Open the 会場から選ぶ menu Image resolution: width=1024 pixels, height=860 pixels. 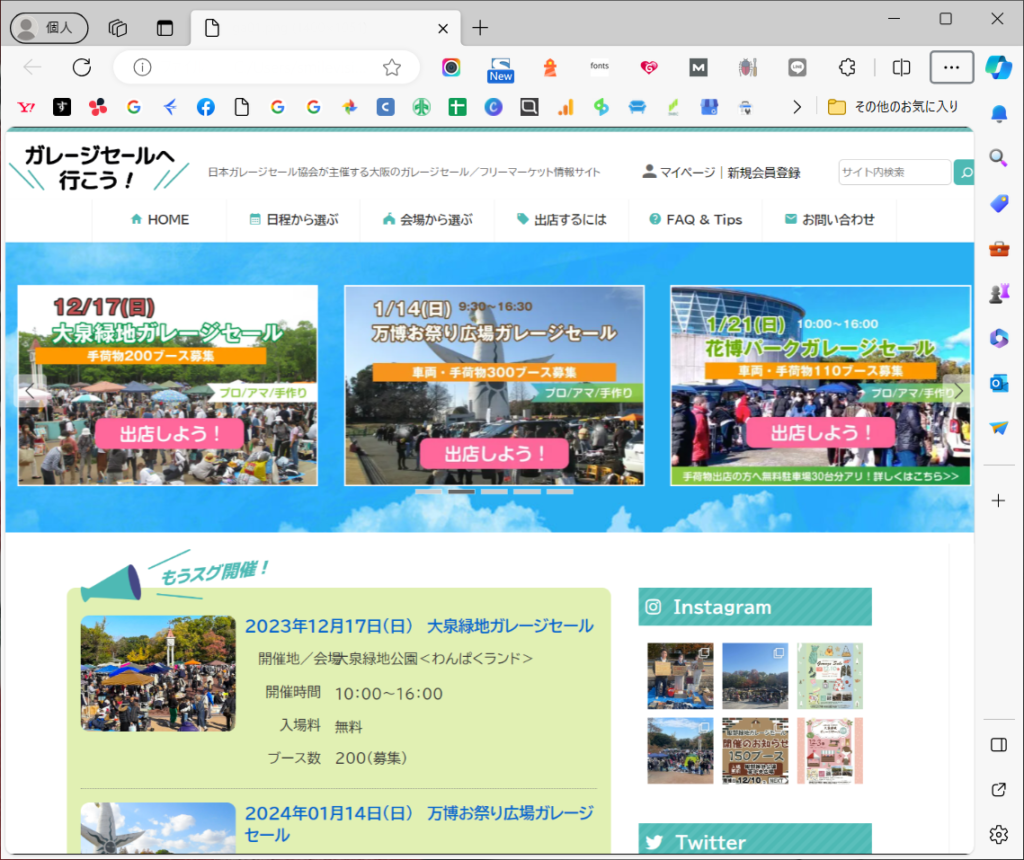(428, 219)
